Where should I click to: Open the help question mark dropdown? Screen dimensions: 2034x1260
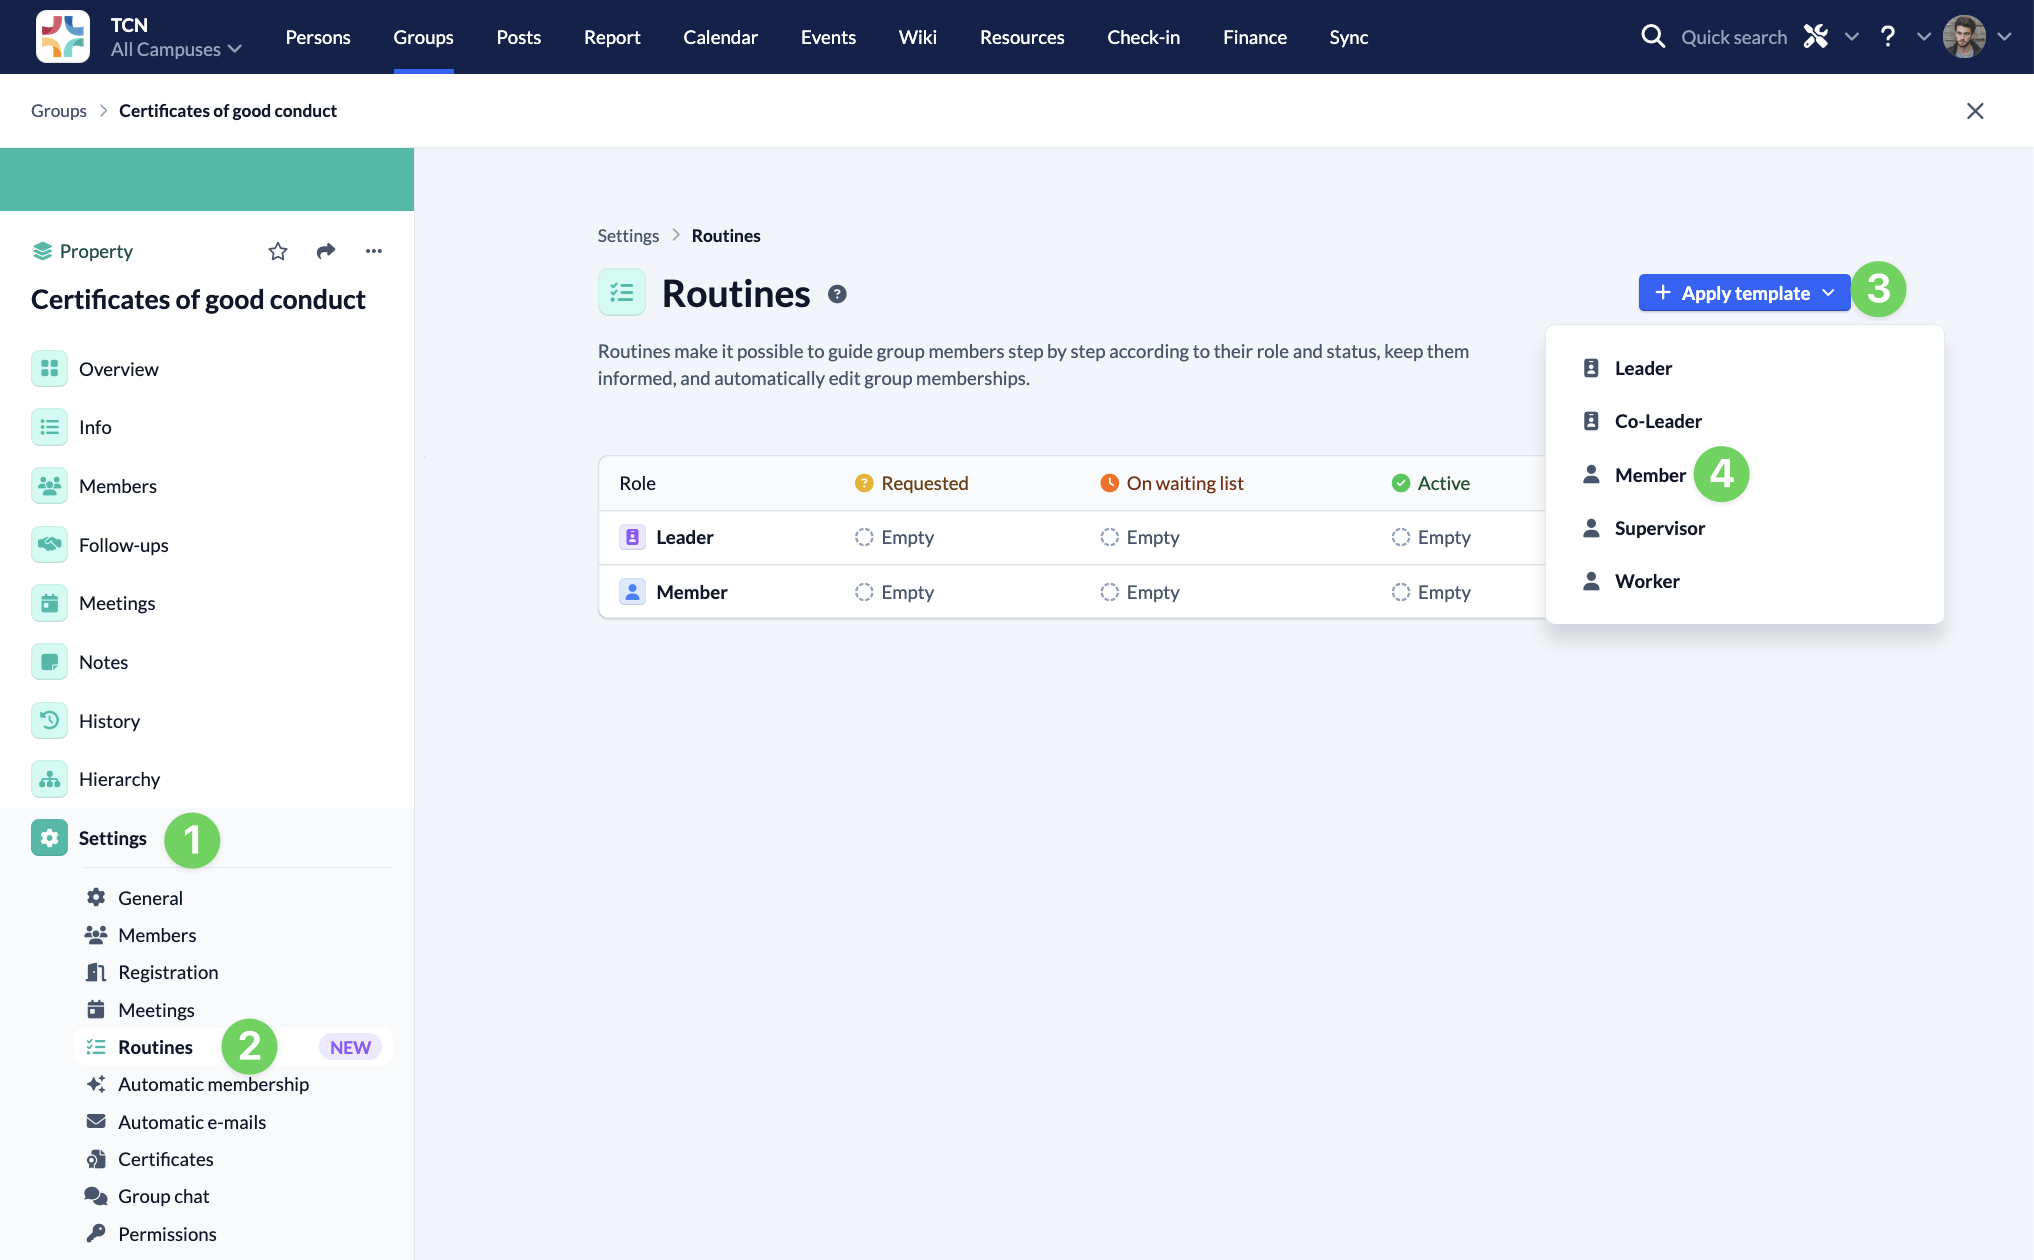(x=1888, y=37)
